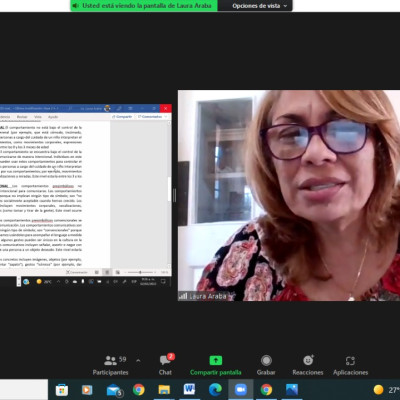Start sharing with Compartir pantalla

pyautogui.click(x=215, y=365)
